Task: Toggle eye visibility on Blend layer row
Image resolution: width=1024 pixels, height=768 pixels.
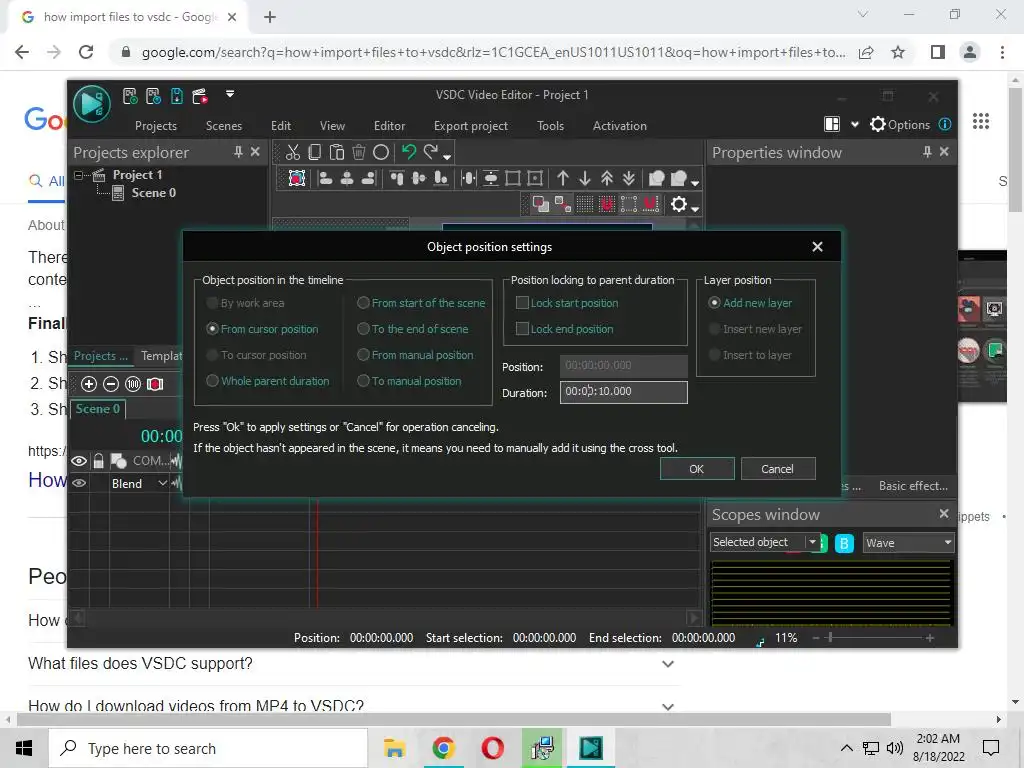Action: (x=78, y=483)
